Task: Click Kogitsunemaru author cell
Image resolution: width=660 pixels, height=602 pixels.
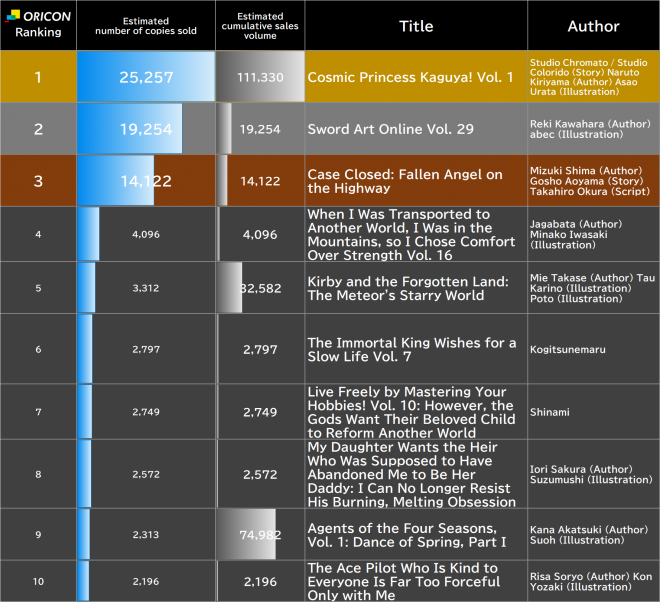Action: pos(593,349)
